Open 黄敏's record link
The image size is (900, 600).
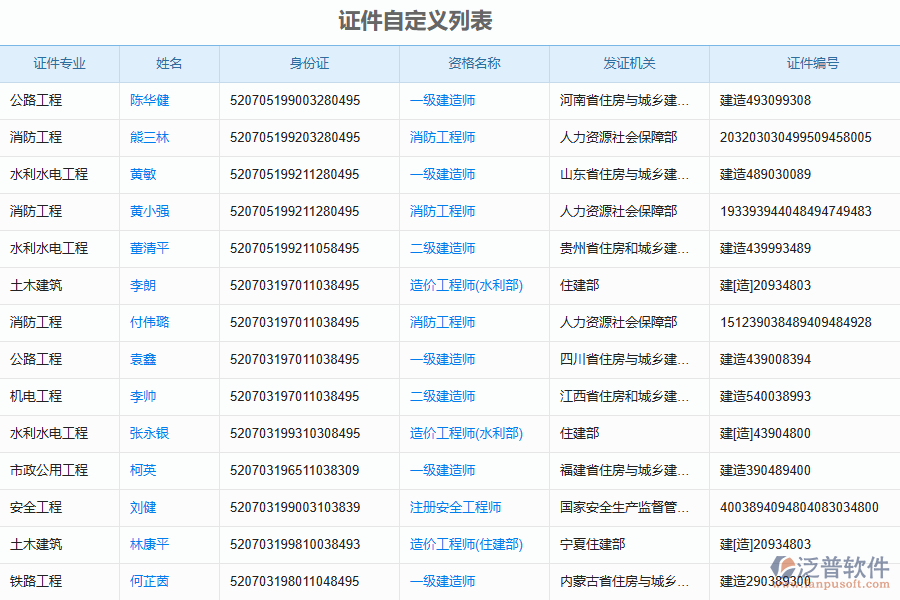tap(144, 174)
